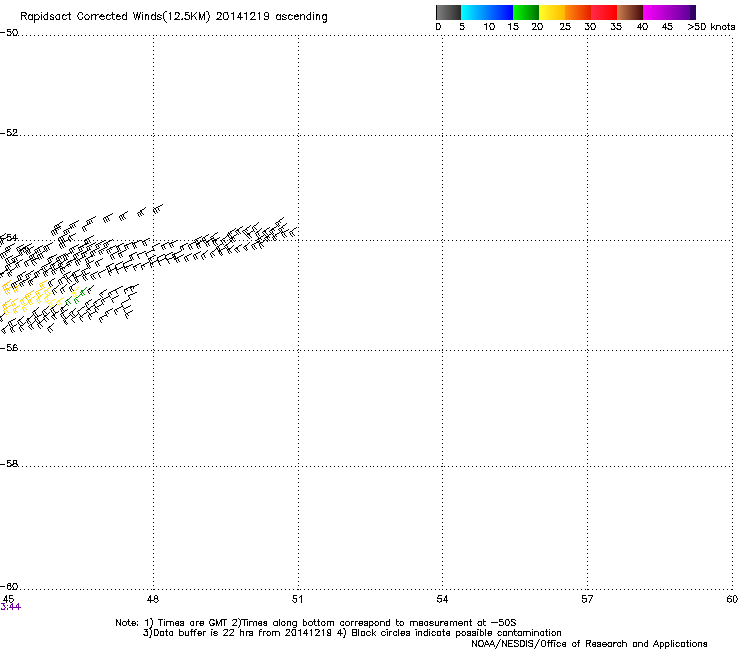Click the orange 25-30 knots legend band
The height and width of the screenshot is (650, 740).
(x=578, y=12)
